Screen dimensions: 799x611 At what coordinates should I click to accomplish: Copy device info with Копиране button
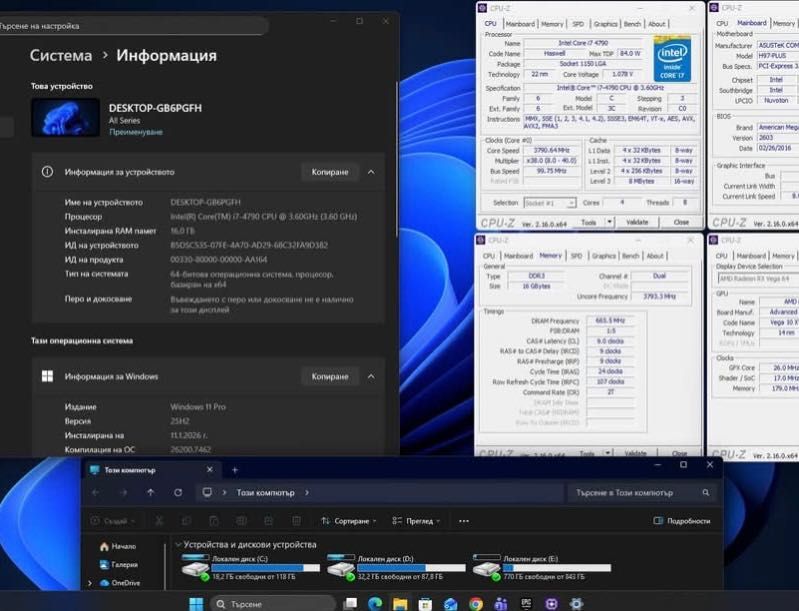330,172
